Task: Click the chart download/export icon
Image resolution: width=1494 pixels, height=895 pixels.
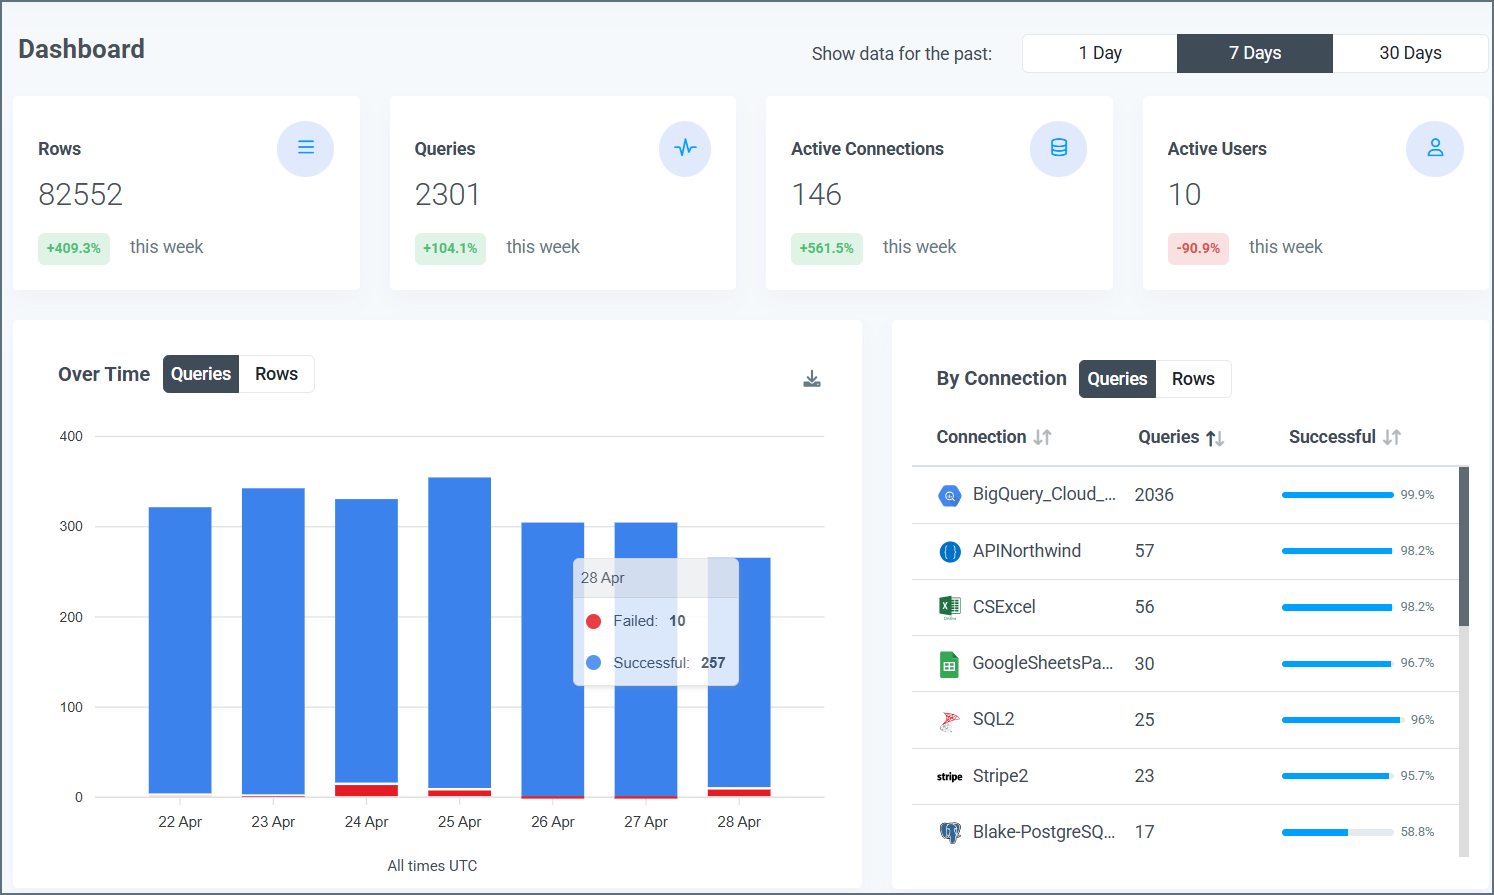Action: pyautogui.click(x=812, y=378)
